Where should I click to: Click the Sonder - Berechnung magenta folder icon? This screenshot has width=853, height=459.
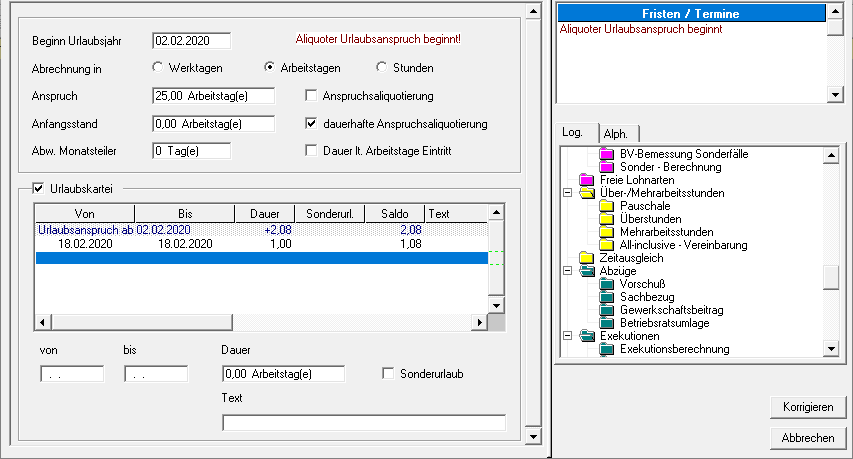point(607,167)
